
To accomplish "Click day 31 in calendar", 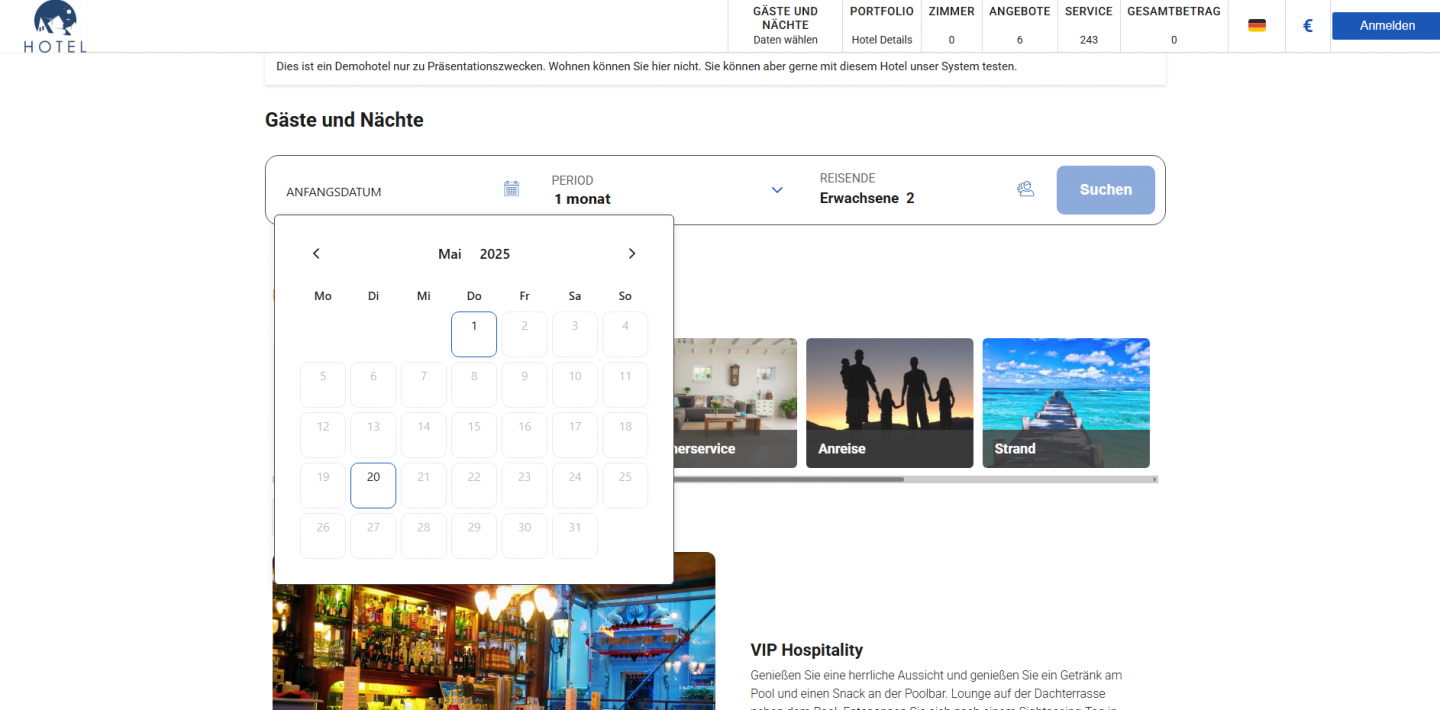I will (575, 536).
